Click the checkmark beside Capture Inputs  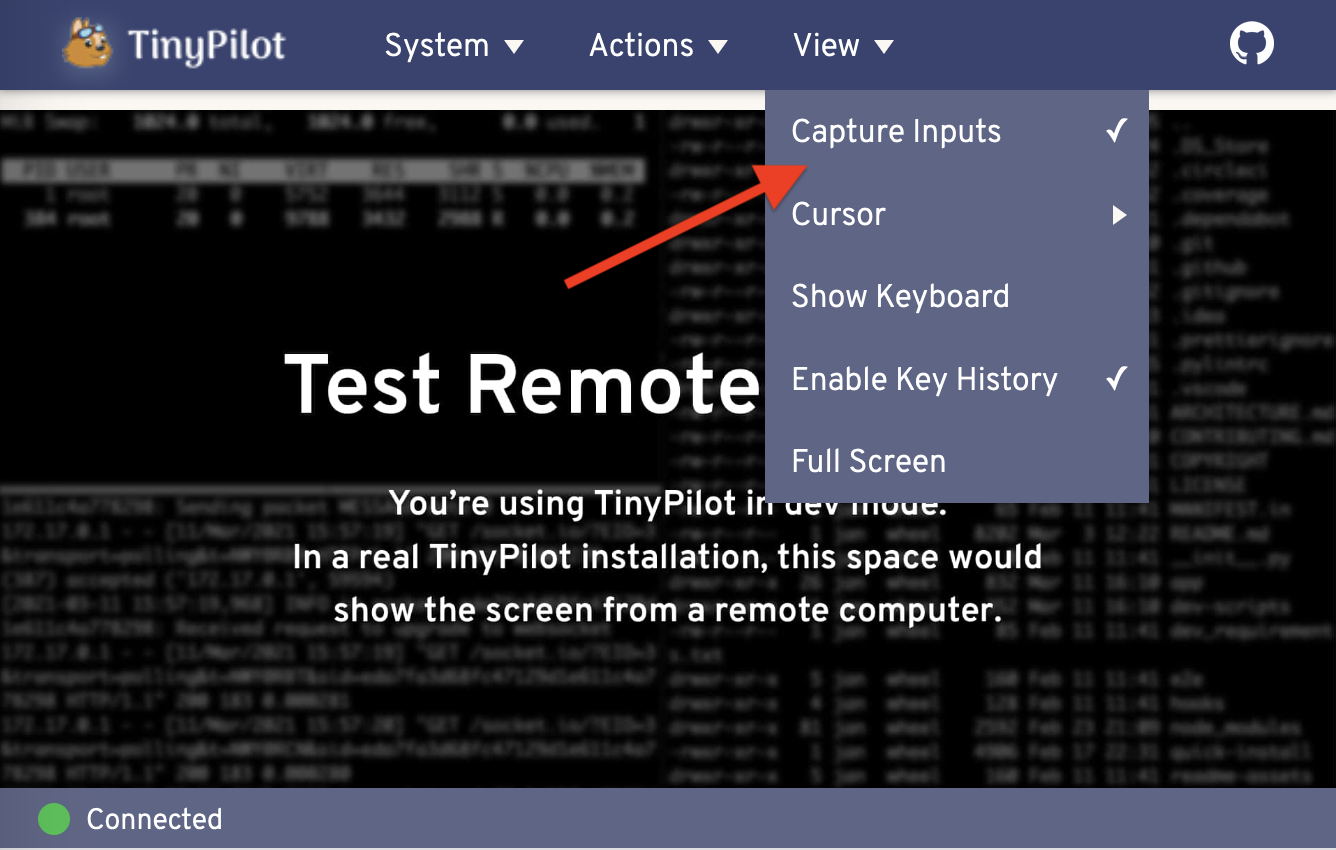pos(1116,129)
